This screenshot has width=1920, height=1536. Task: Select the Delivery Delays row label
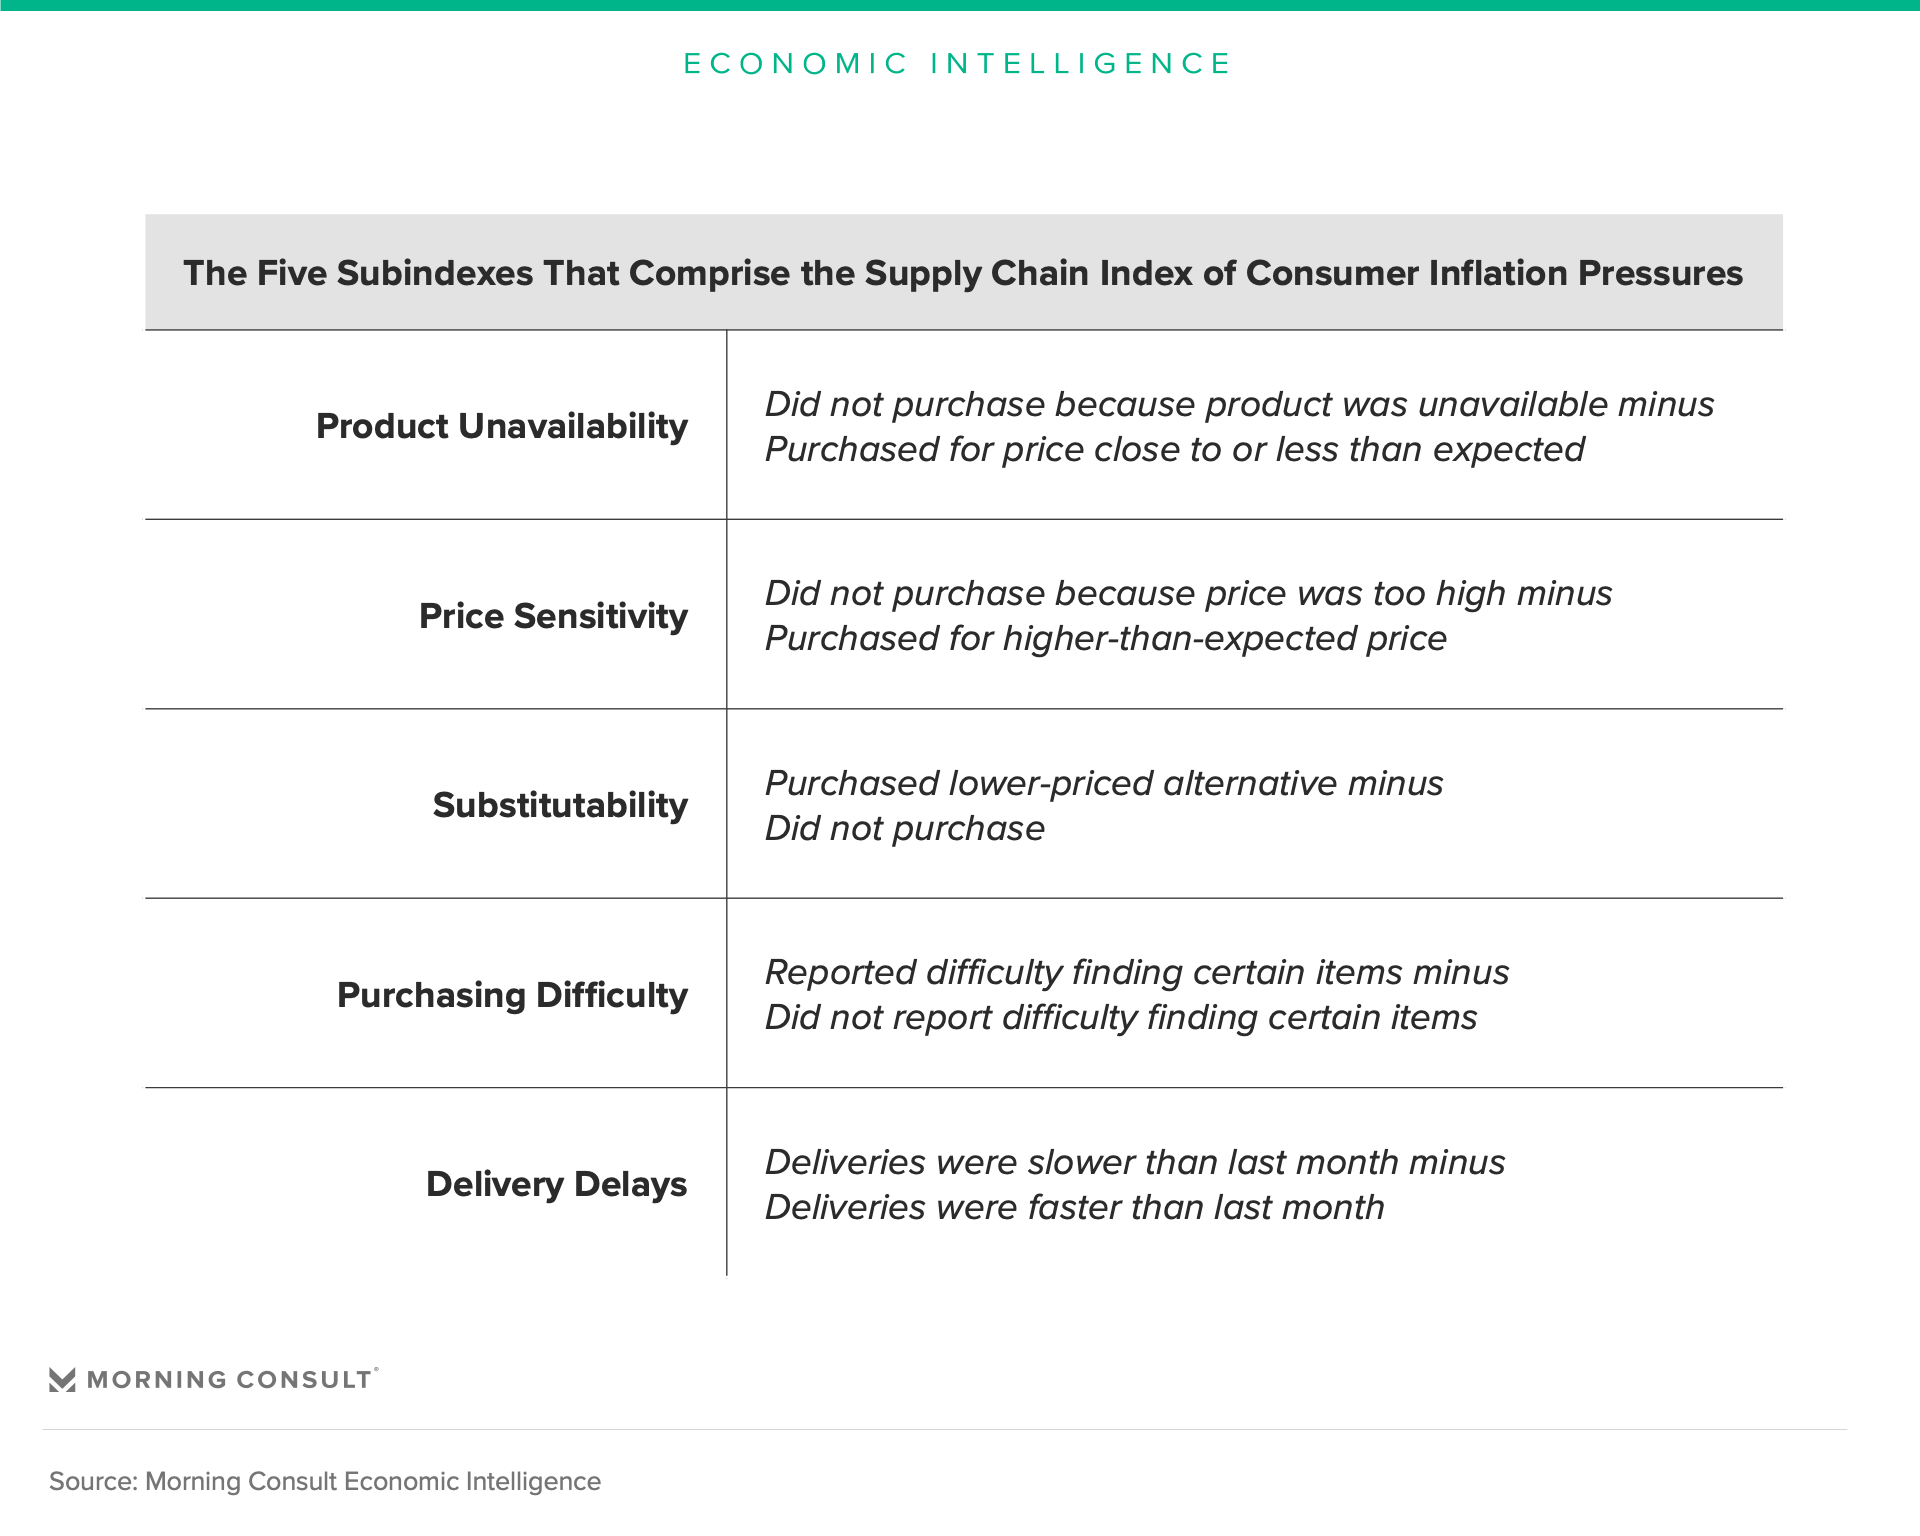(x=556, y=1184)
